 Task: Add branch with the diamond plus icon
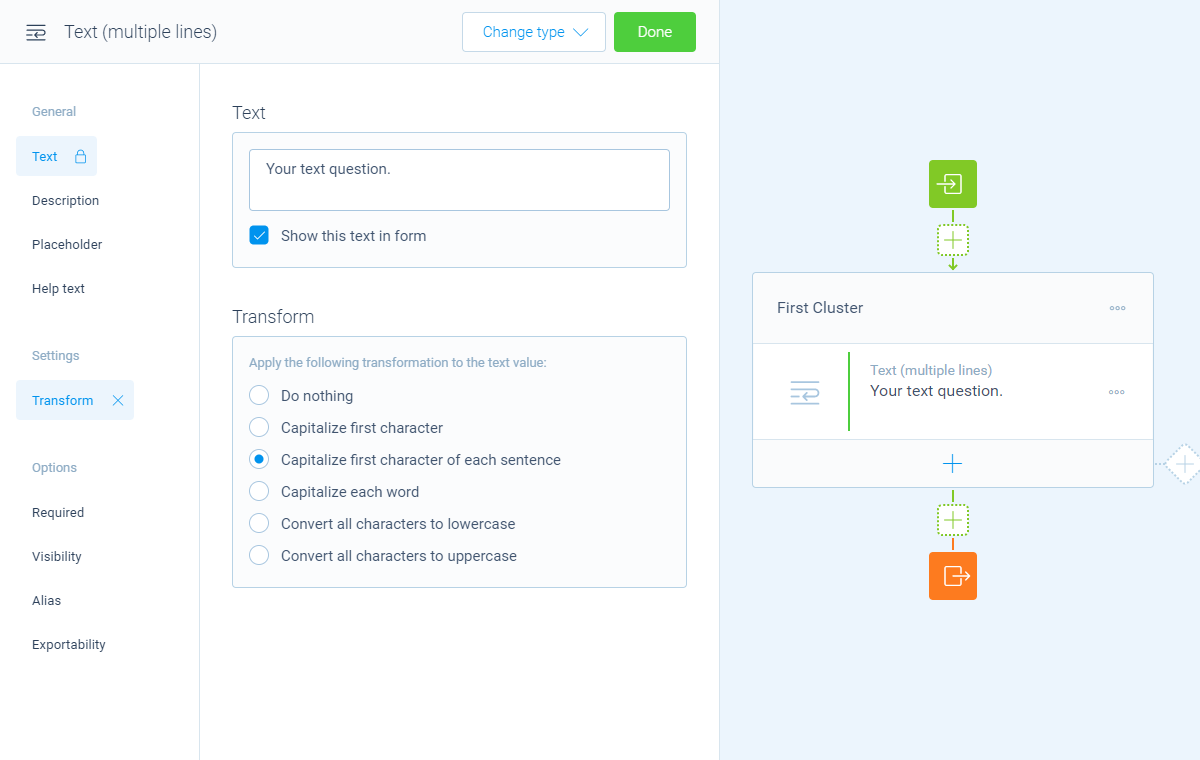coord(1185,464)
